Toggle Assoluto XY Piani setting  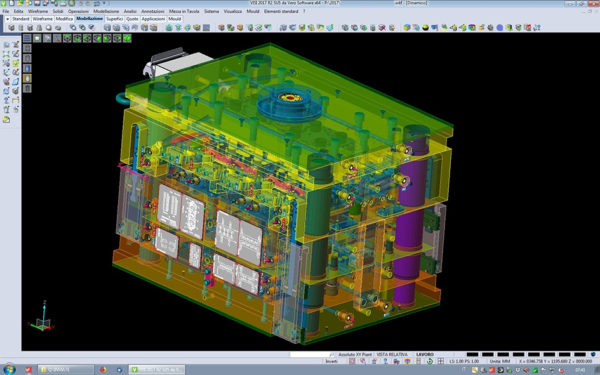(x=355, y=354)
